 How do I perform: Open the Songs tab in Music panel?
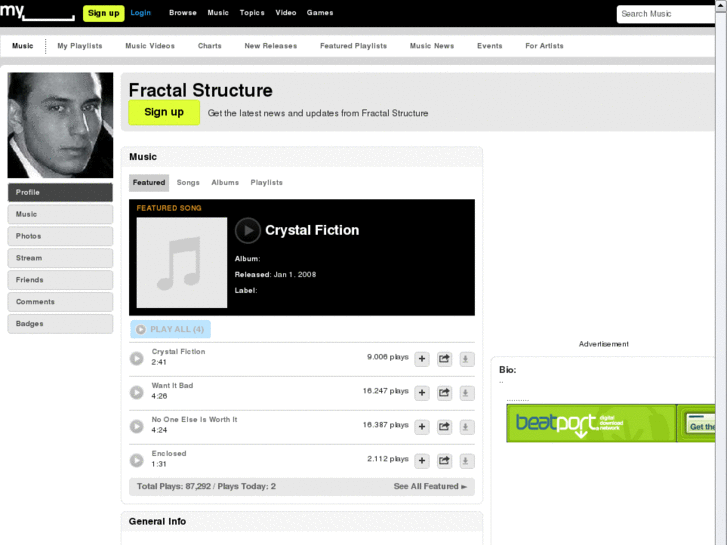(188, 183)
